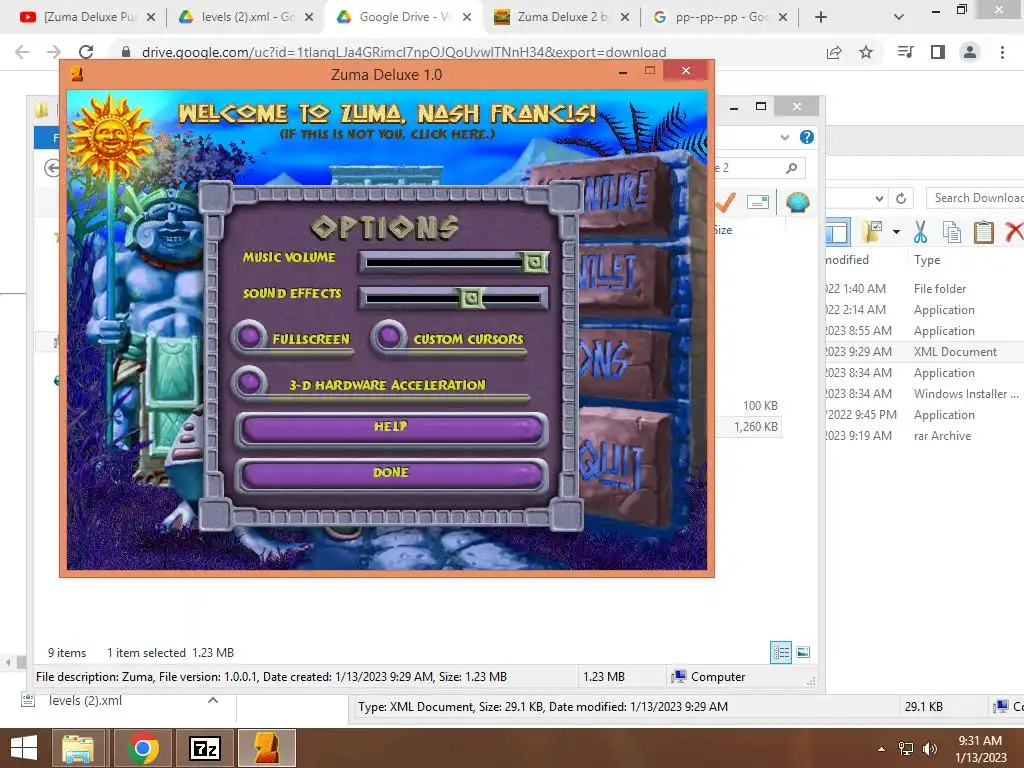Refresh the Downloads folder view
Screen dimensions: 1024x768
[901, 199]
